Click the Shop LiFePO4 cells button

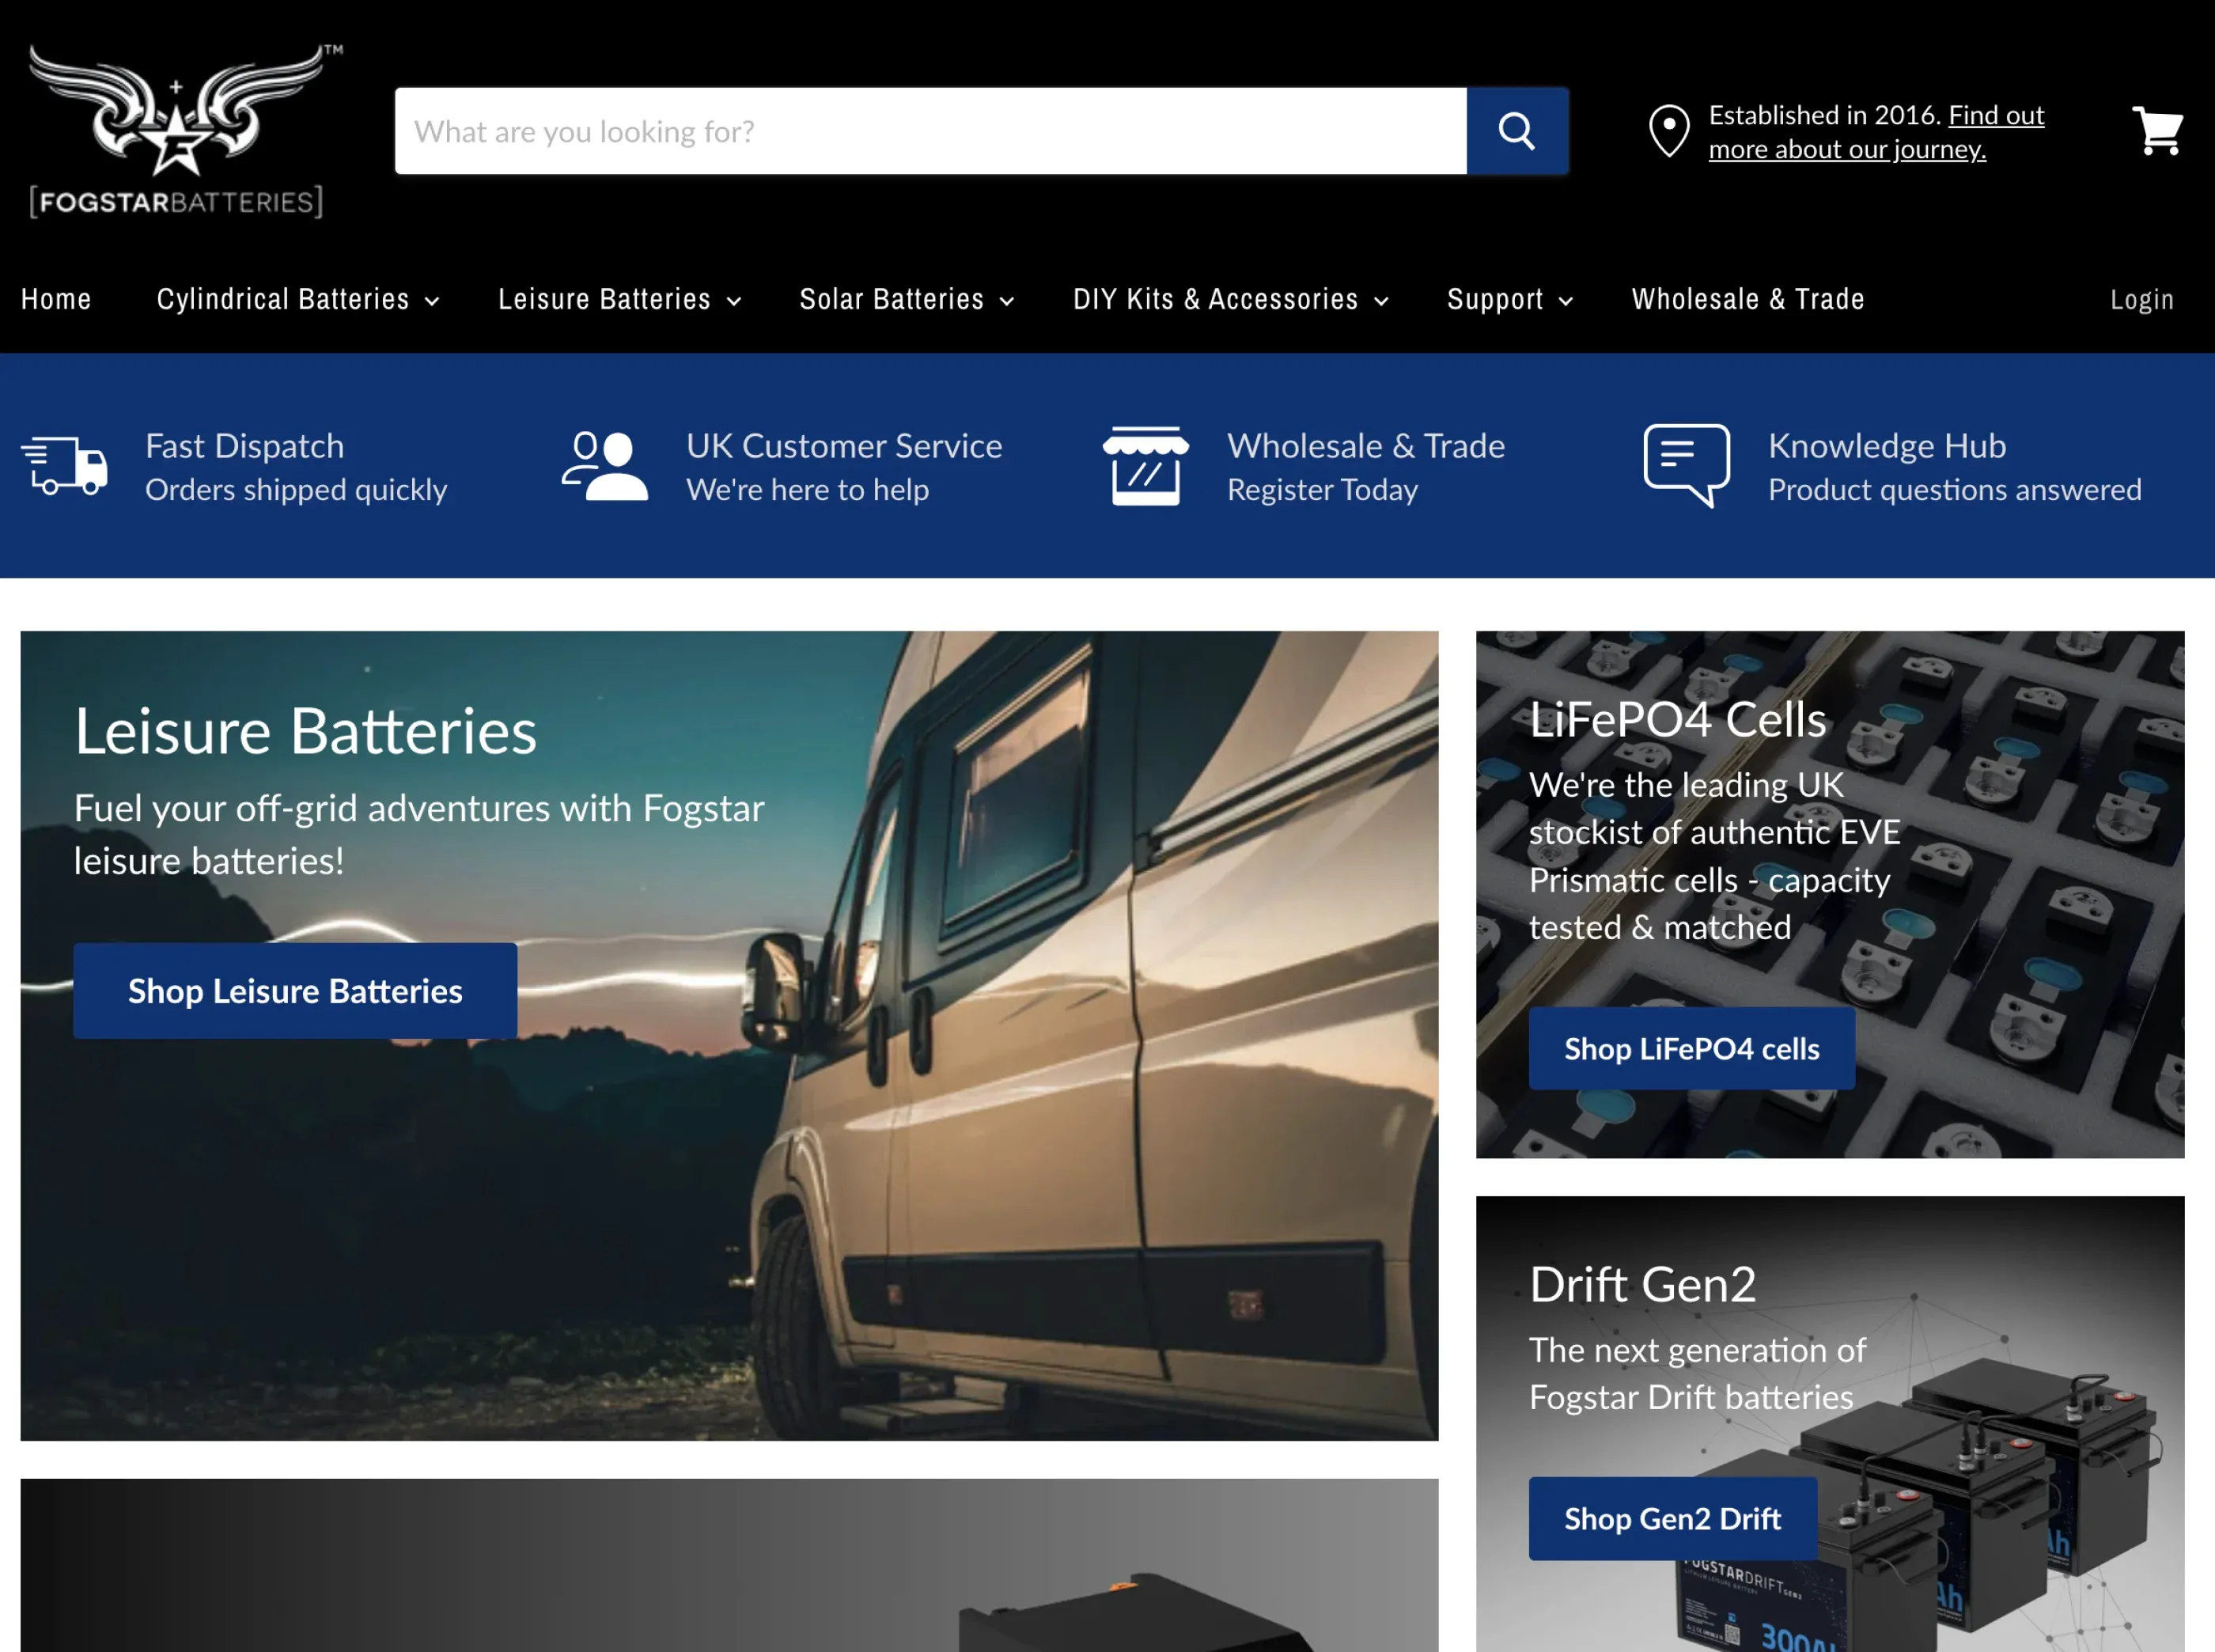[1691, 1048]
